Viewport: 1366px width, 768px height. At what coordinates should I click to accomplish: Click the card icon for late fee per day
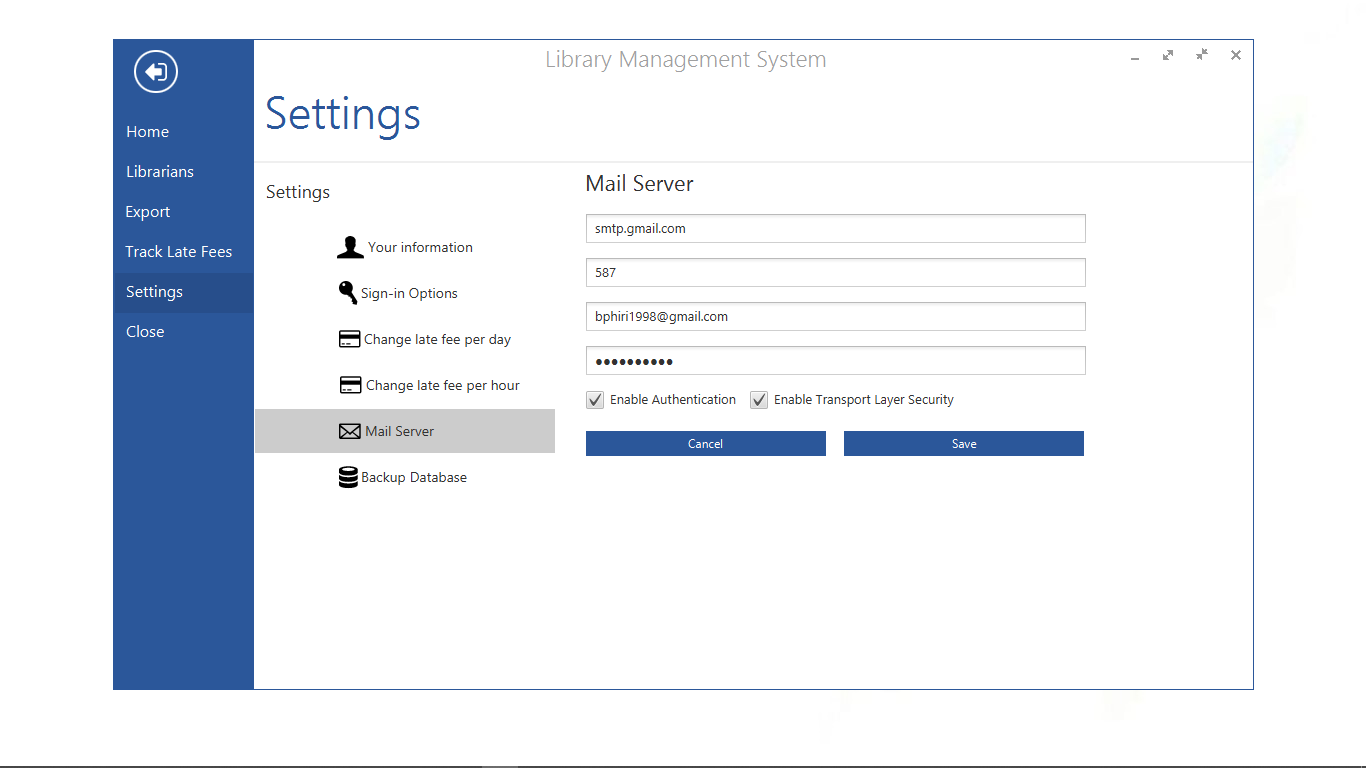349,338
